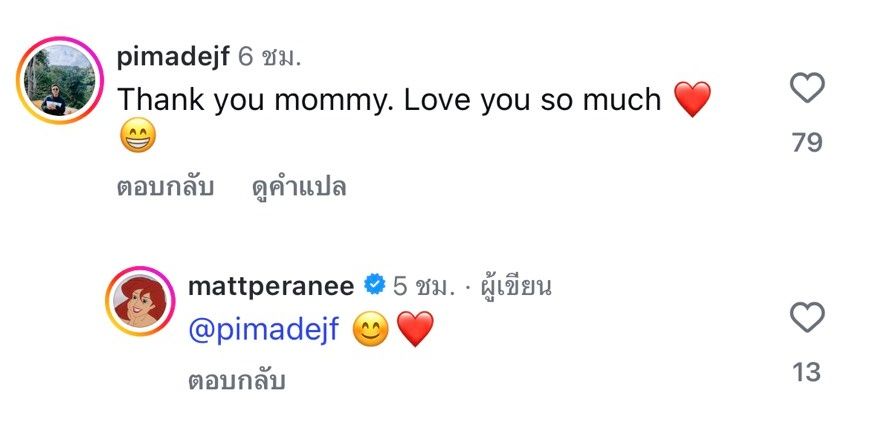The height and width of the screenshot is (431, 870).
Task: Open the mattperanee username link
Action: 270,287
